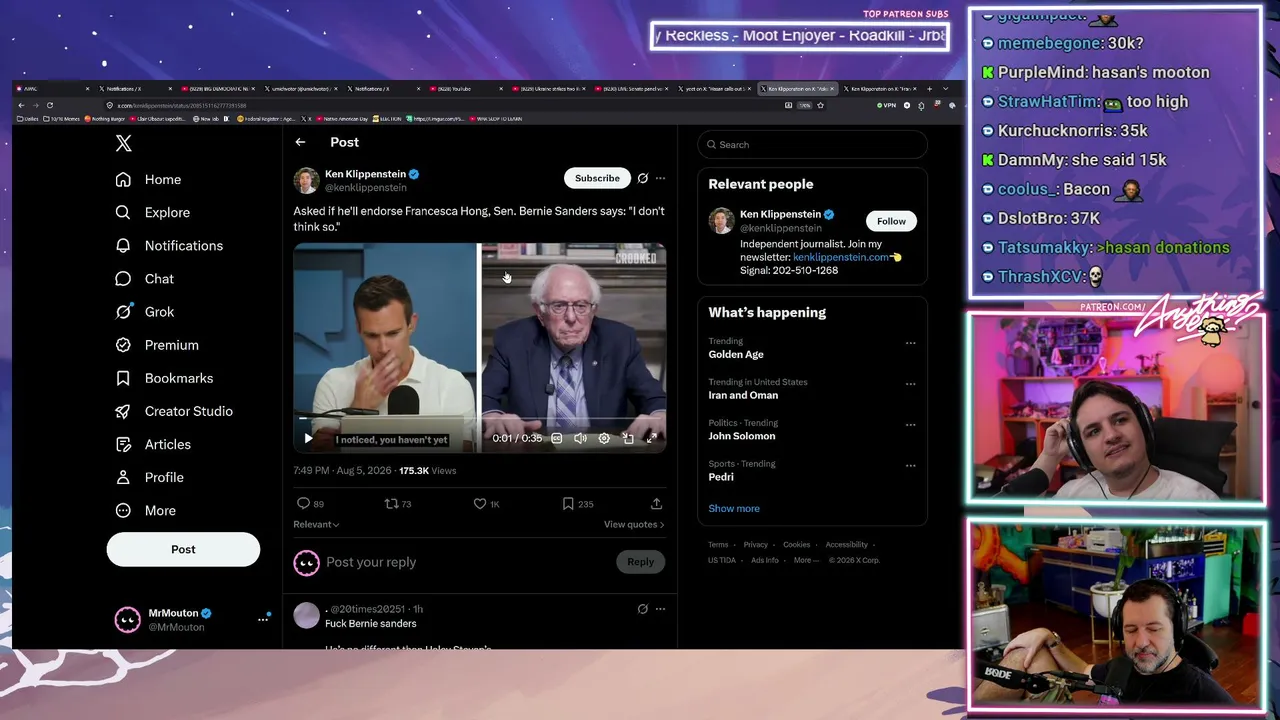Open Creator Studio
Viewport: 1280px width, 720px height.
[x=174, y=411]
